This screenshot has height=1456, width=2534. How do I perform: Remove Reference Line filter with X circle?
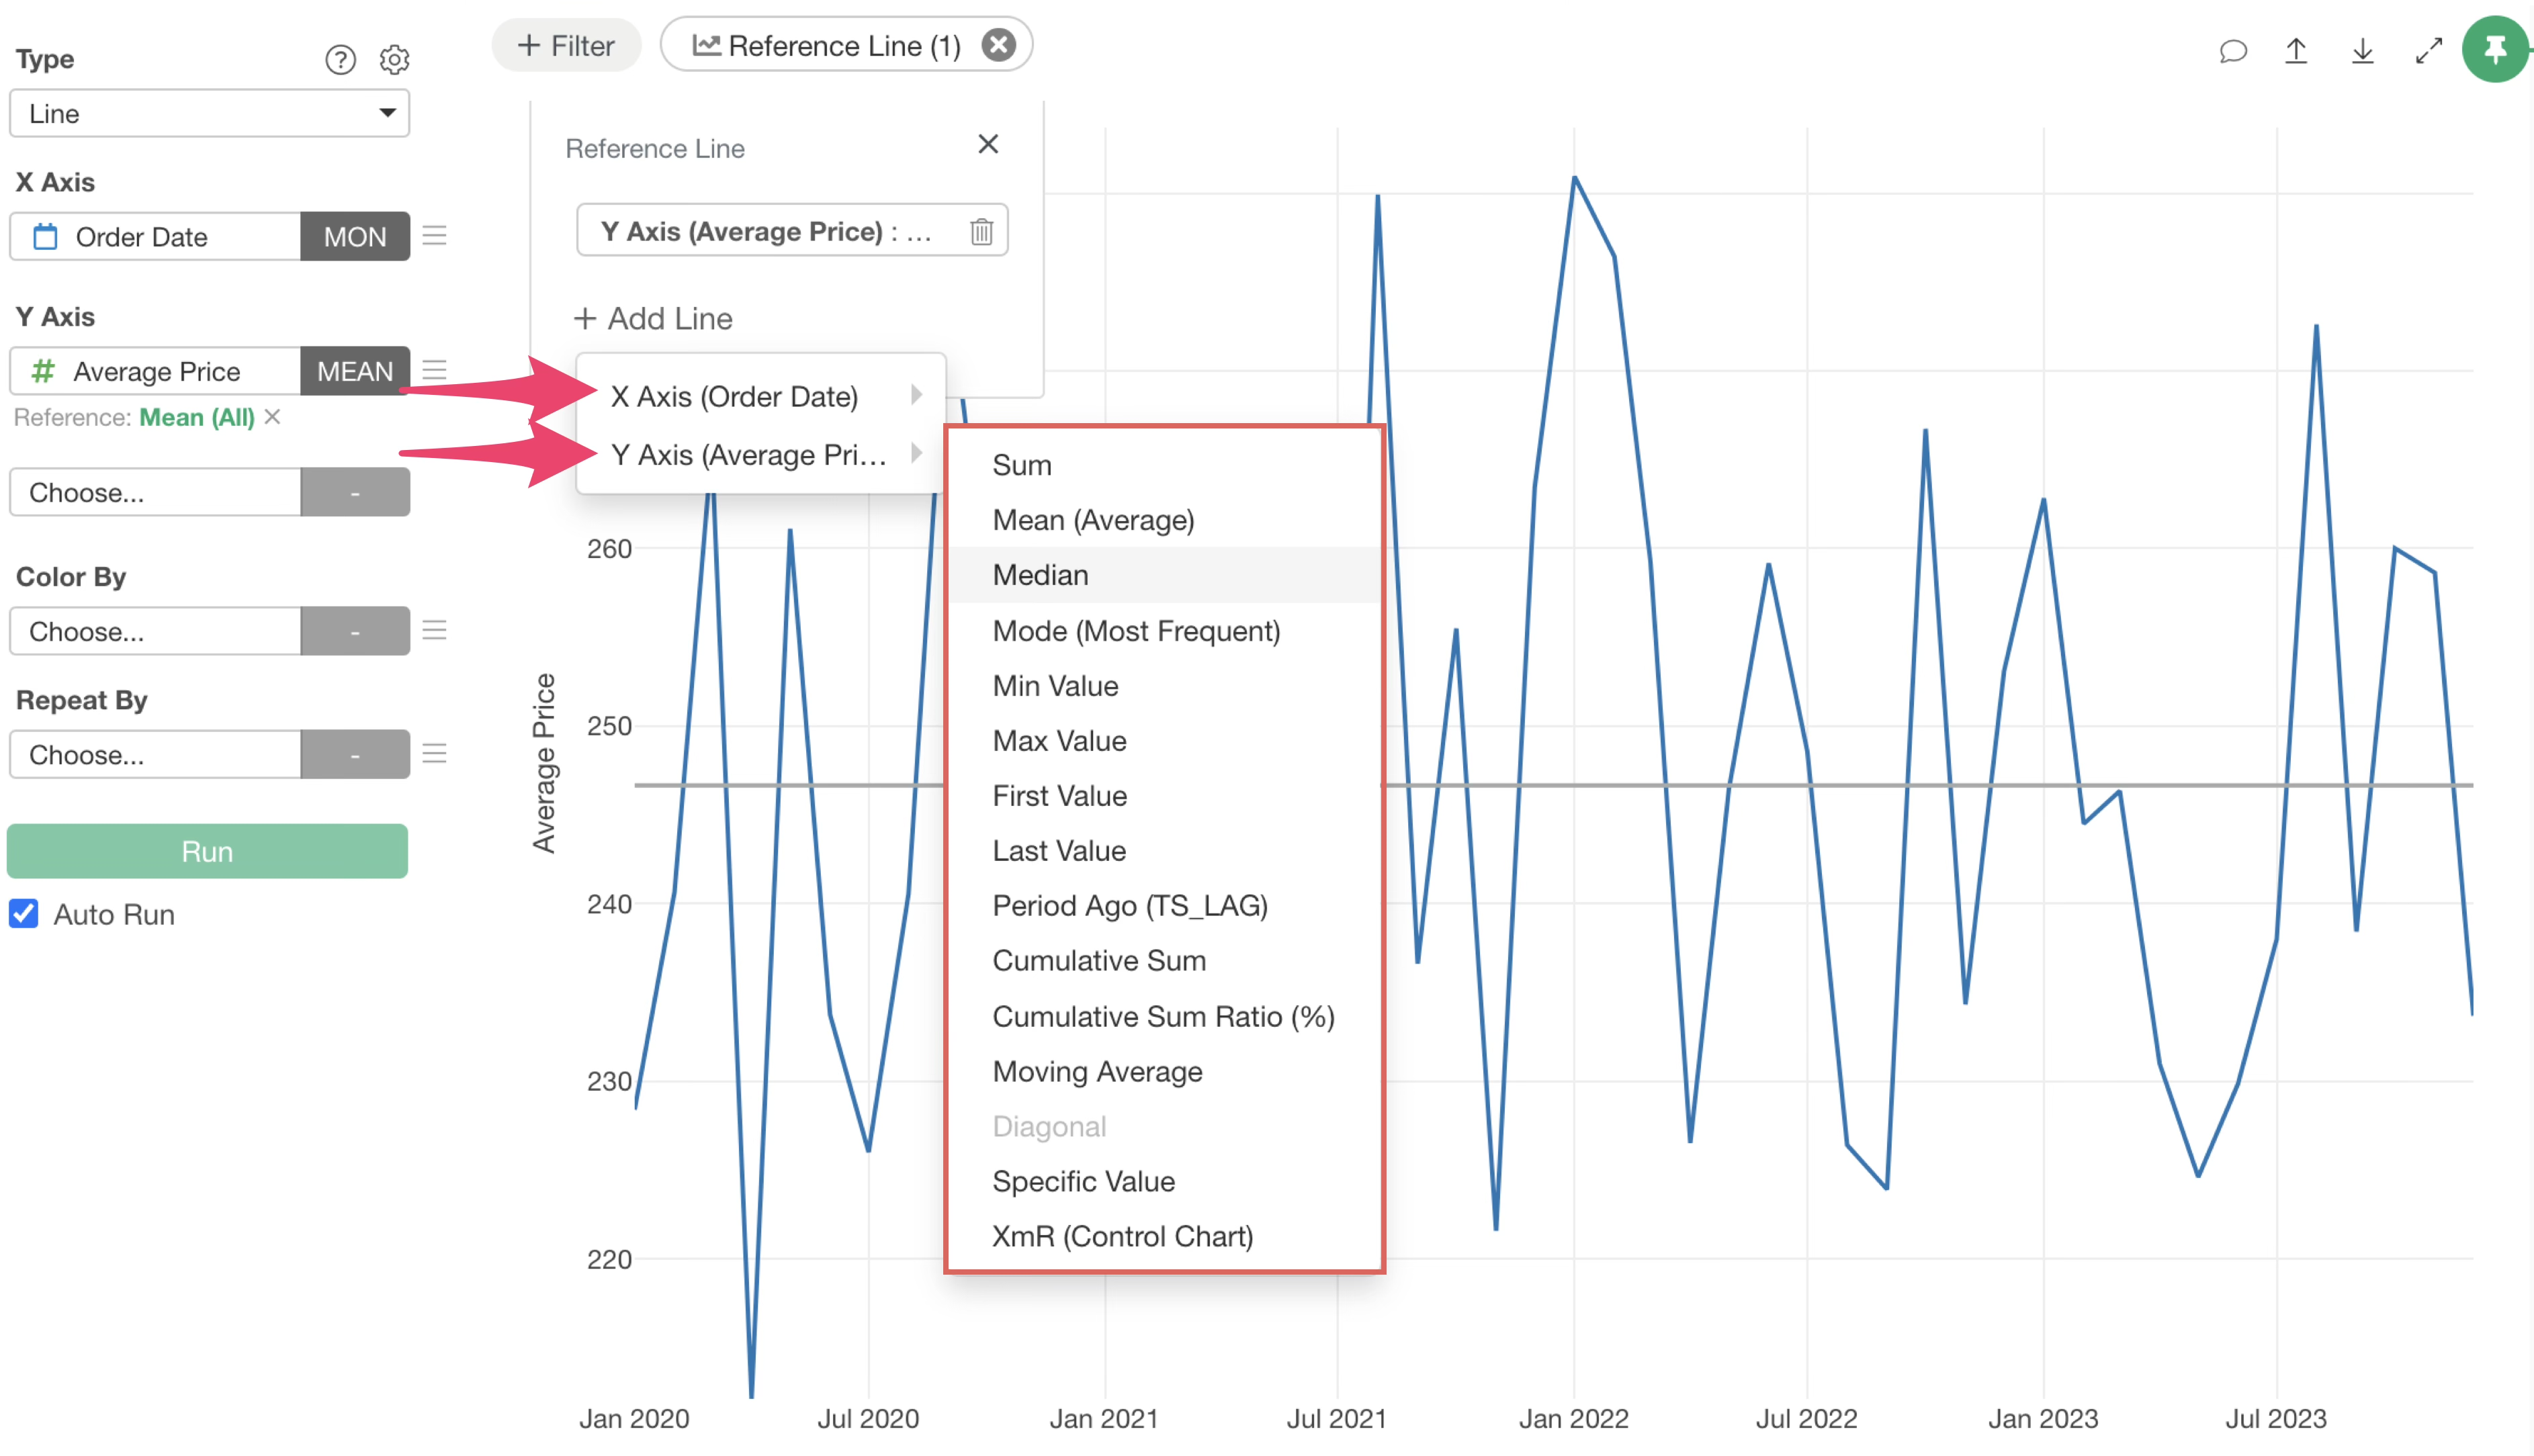click(x=998, y=45)
